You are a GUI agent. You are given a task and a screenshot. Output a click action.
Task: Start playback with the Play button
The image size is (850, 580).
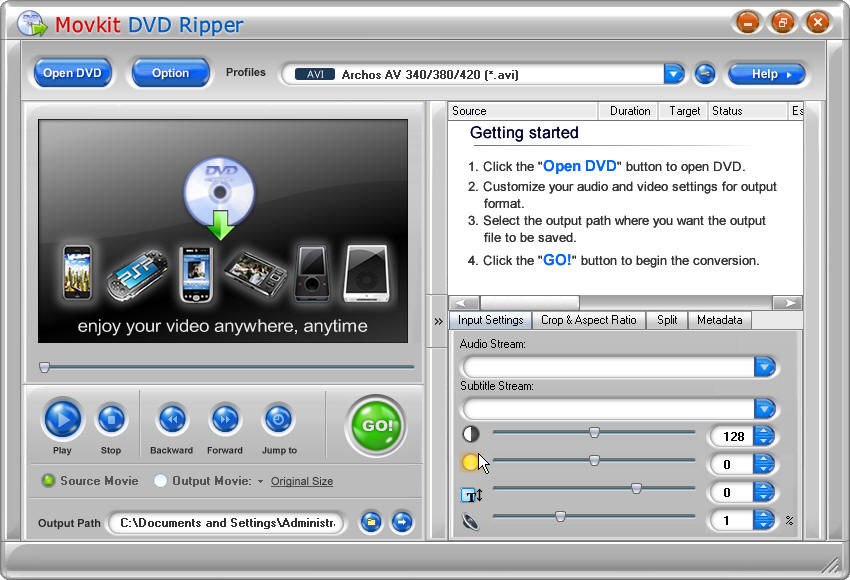click(x=63, y=419)
